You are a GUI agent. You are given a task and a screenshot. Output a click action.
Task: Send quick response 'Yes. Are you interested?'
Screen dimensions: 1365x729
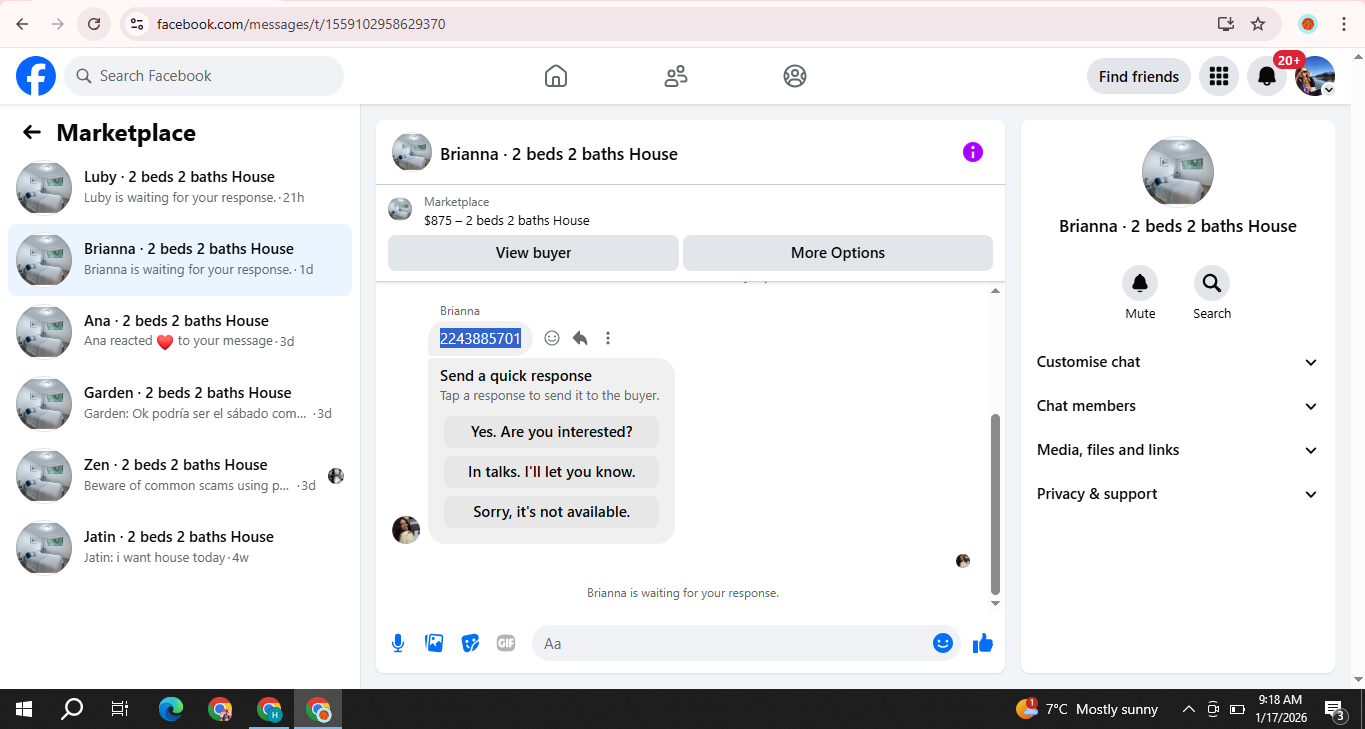pos(551,432)
